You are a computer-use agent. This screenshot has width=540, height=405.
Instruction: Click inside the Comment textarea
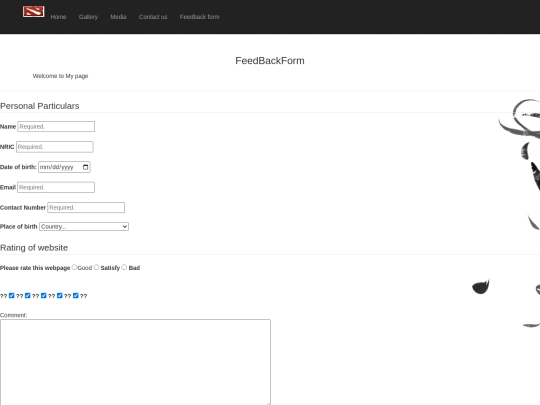(135, 362)
